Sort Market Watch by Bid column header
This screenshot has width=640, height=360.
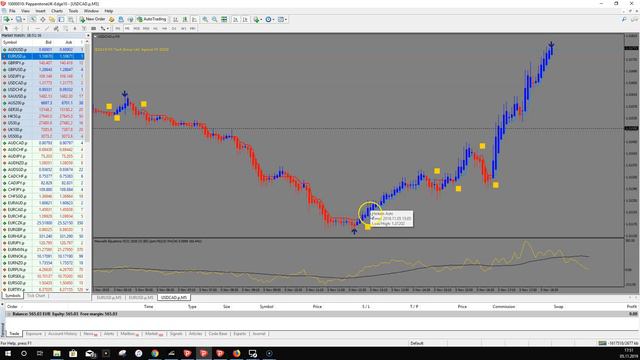tap(48, 42)
